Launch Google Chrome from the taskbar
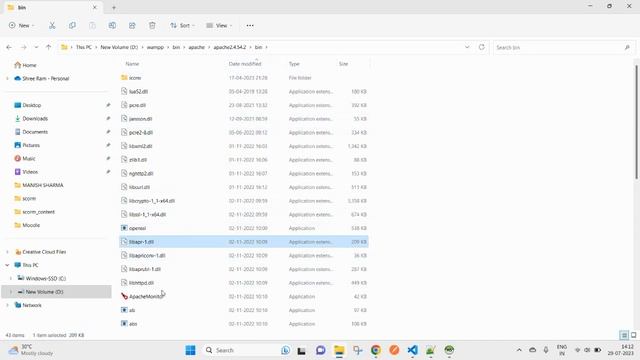The height and width of the screenshot is (360, 640). (x=376, y=350)
